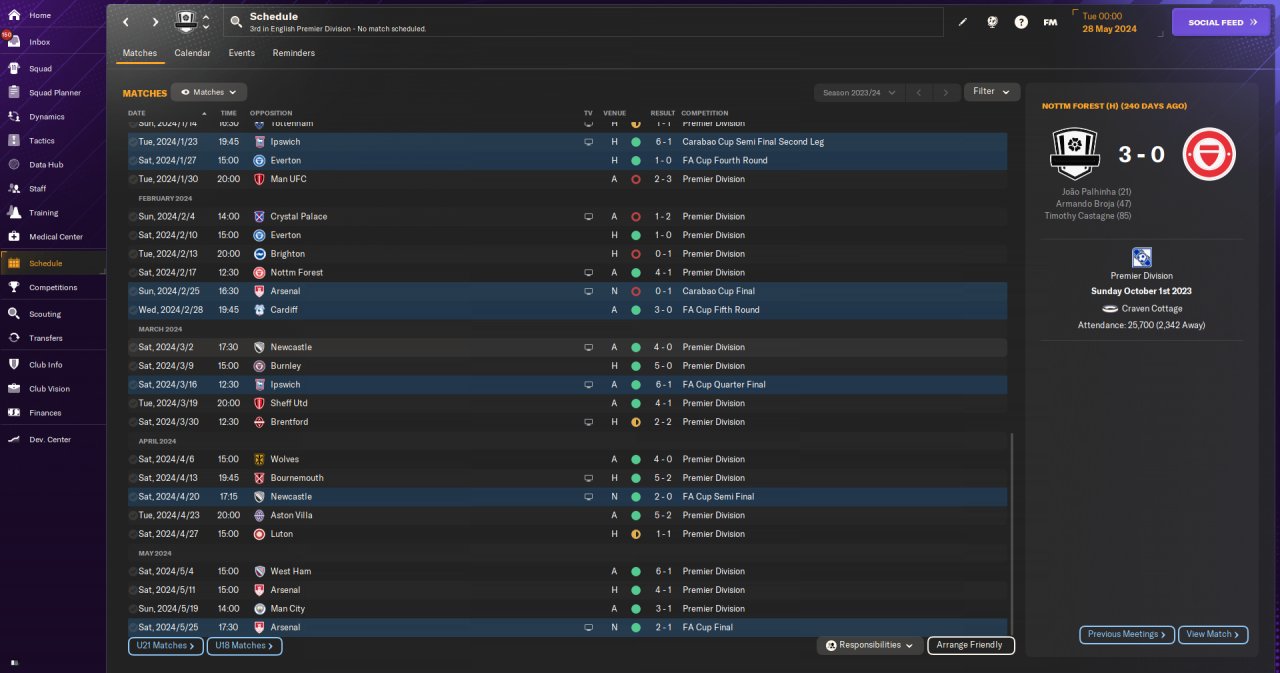Sort by the Competition column header
This screenshot has height=673, width=1280.
tap(705, 113)
